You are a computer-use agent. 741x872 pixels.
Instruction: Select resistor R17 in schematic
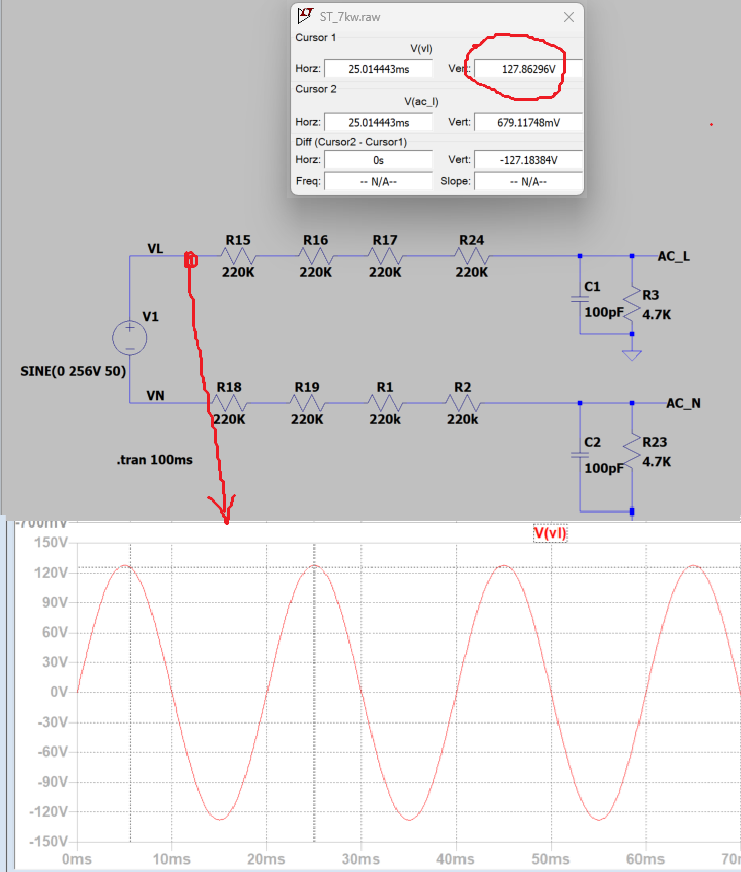tap(385, 256)
